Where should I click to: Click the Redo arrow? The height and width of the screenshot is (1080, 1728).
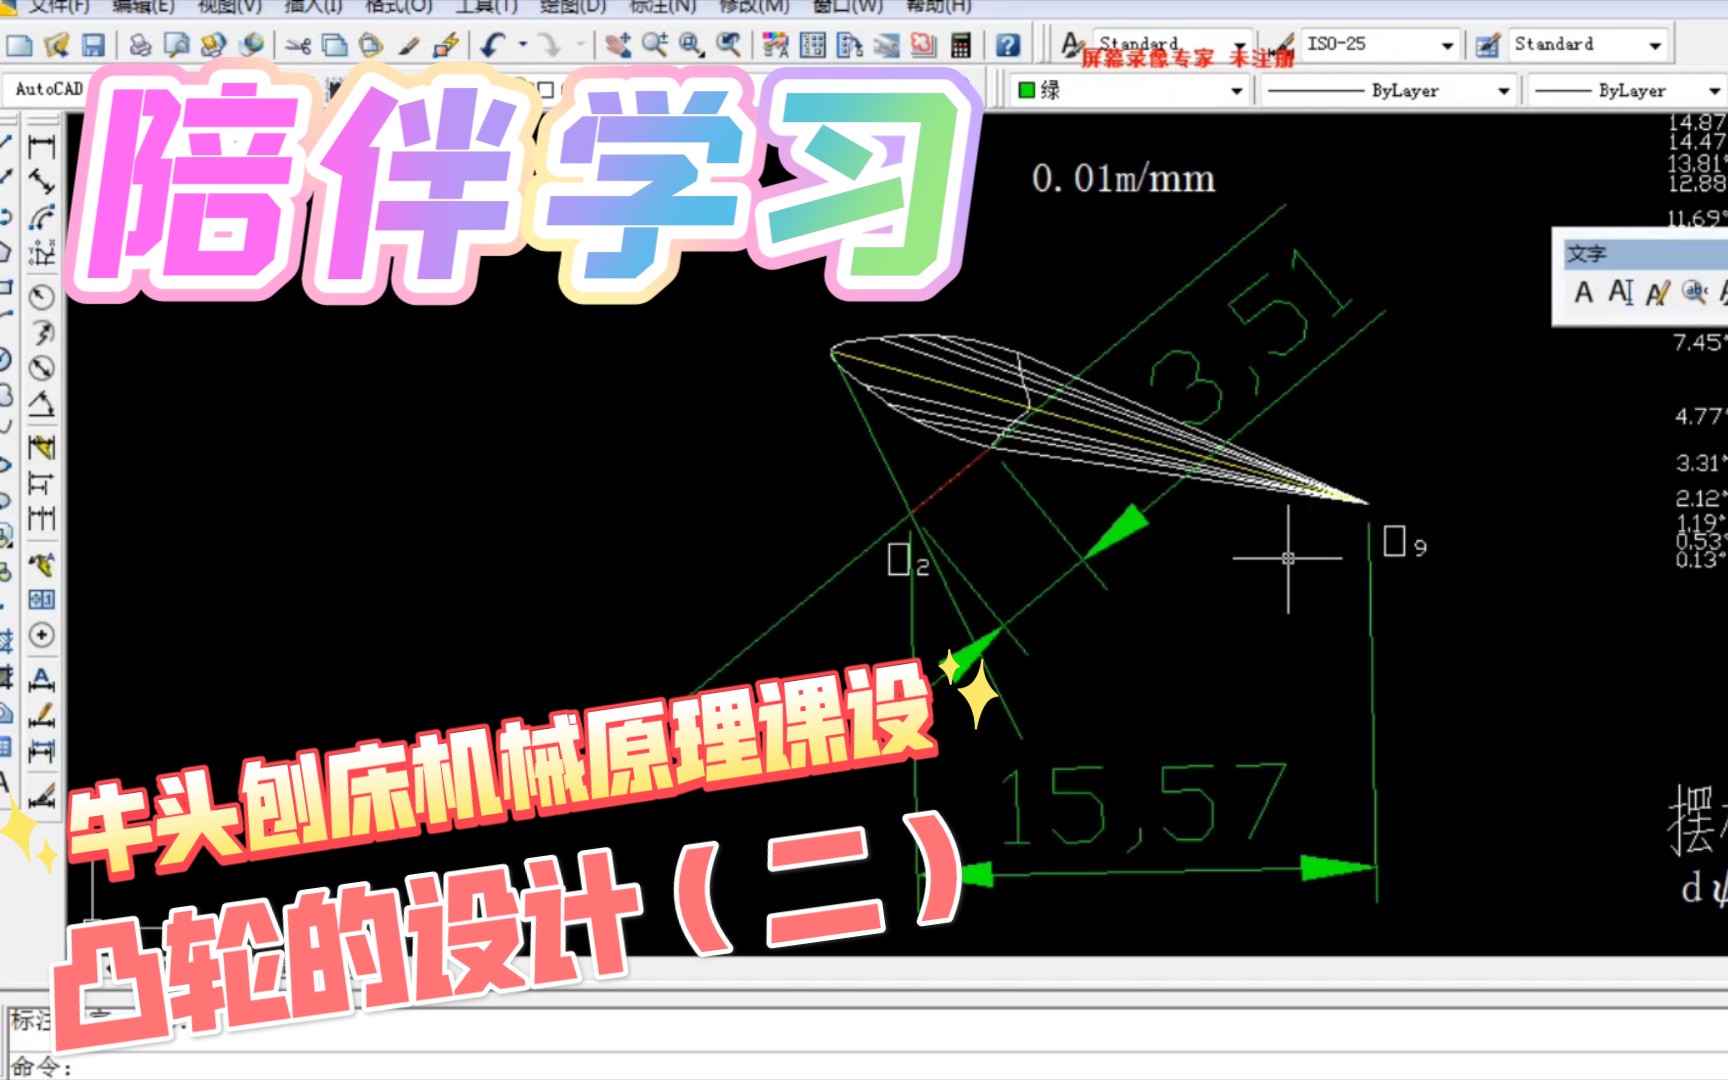(x=548, y=45)
